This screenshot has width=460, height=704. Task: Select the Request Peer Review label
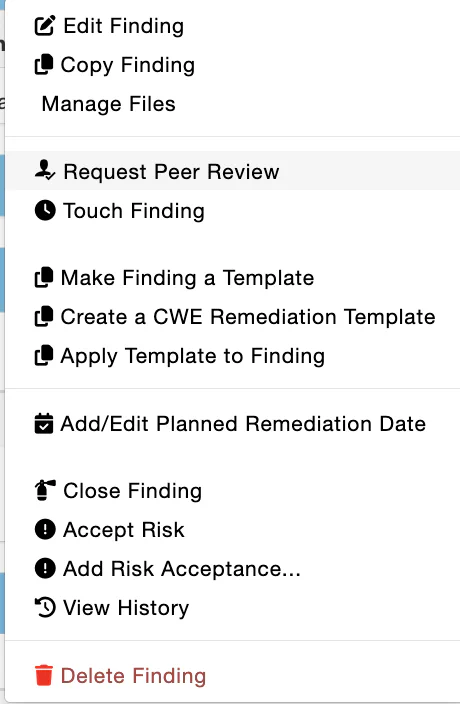pyautogui.click(x=171, y=172)
